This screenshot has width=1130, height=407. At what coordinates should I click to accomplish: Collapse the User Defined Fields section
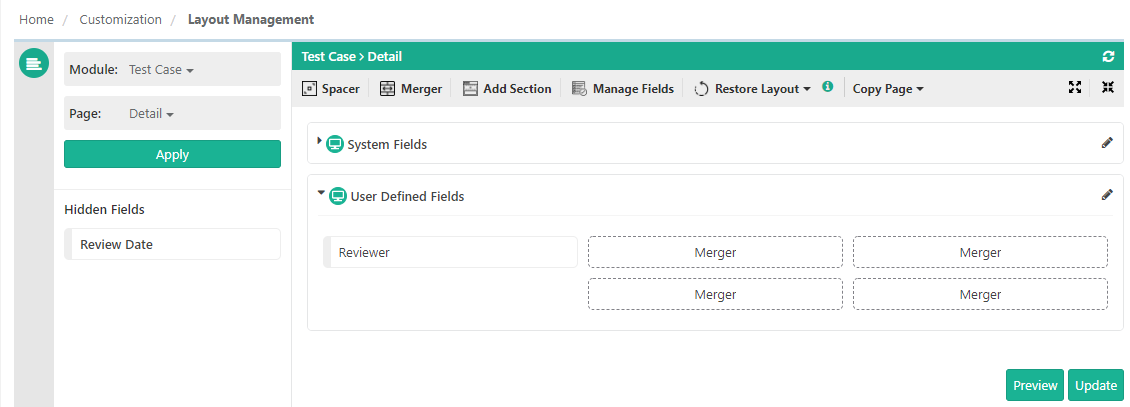point(321,194)
